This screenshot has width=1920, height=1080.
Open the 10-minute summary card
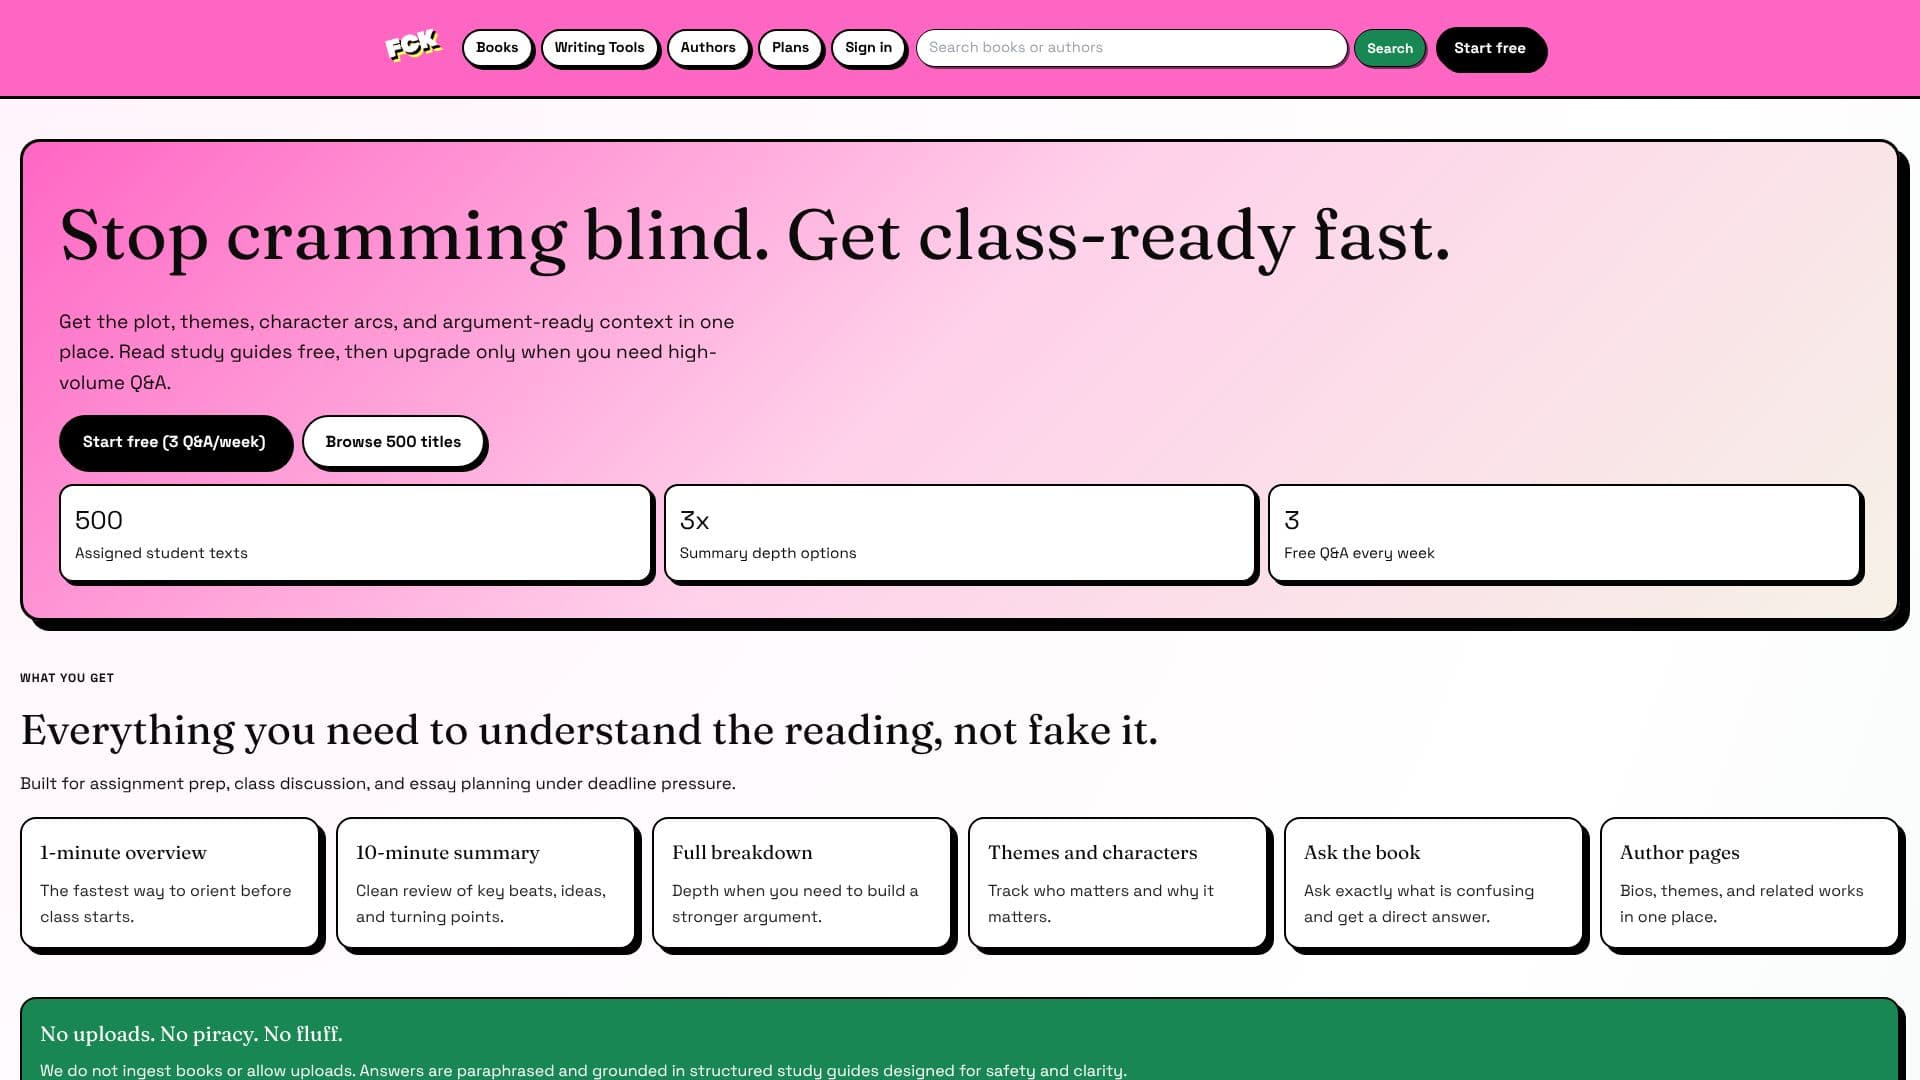coord(486,883)
